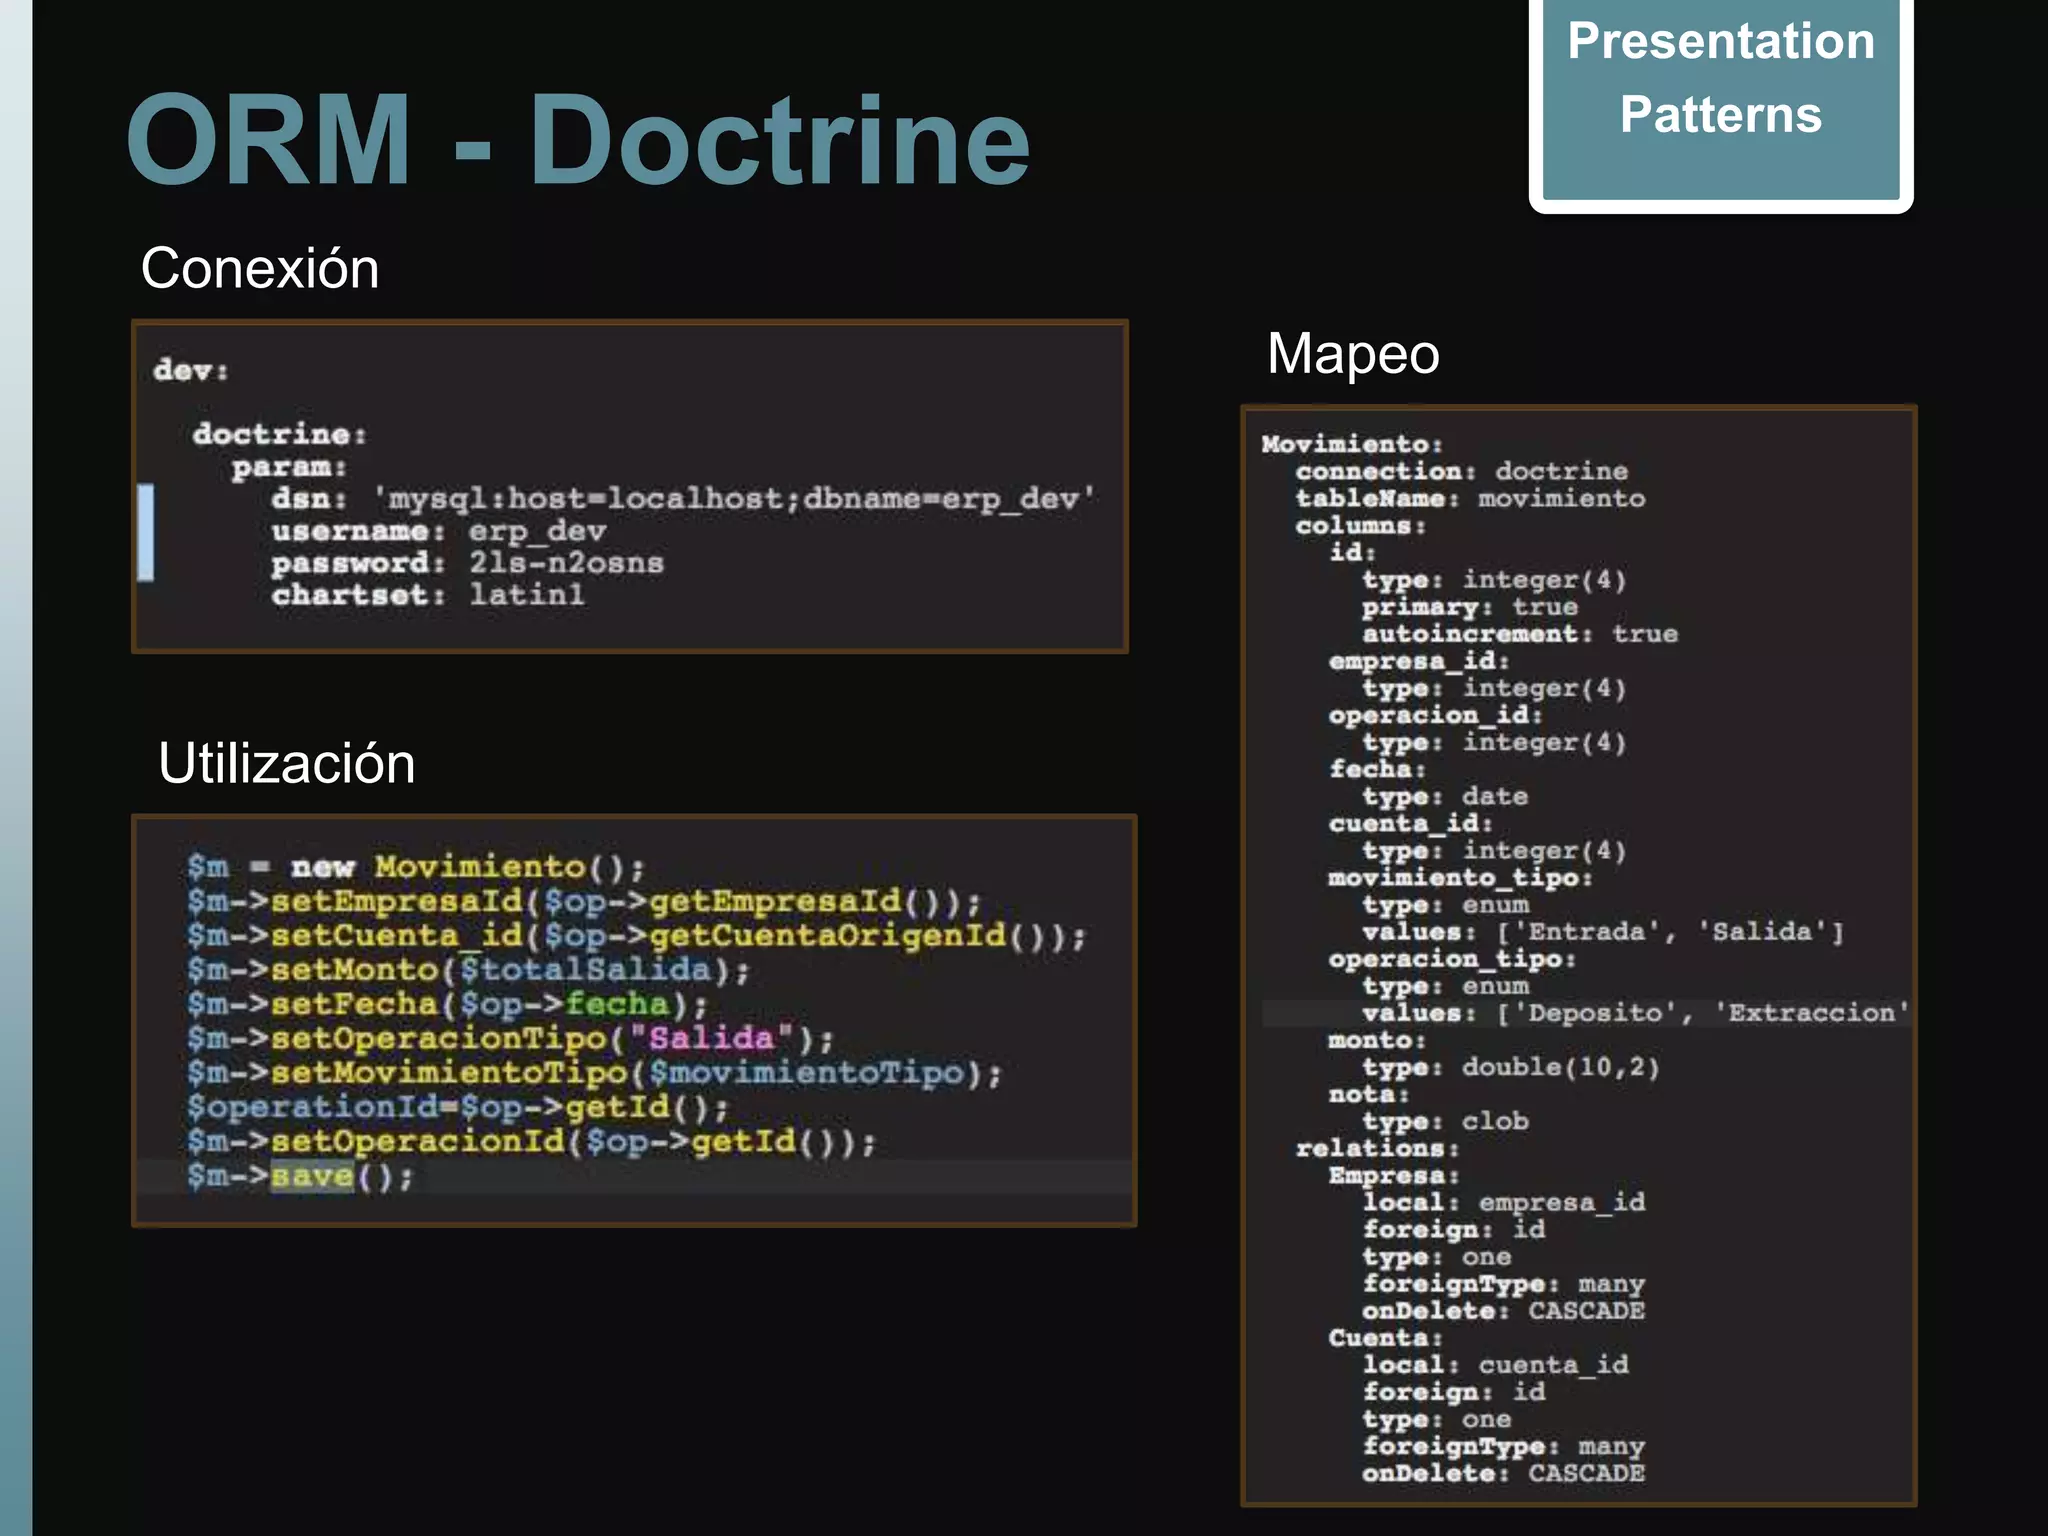Viewport: 2048px width, 1536px height.
Task: Select the Utilización heading
Action: tap(286, 763)
